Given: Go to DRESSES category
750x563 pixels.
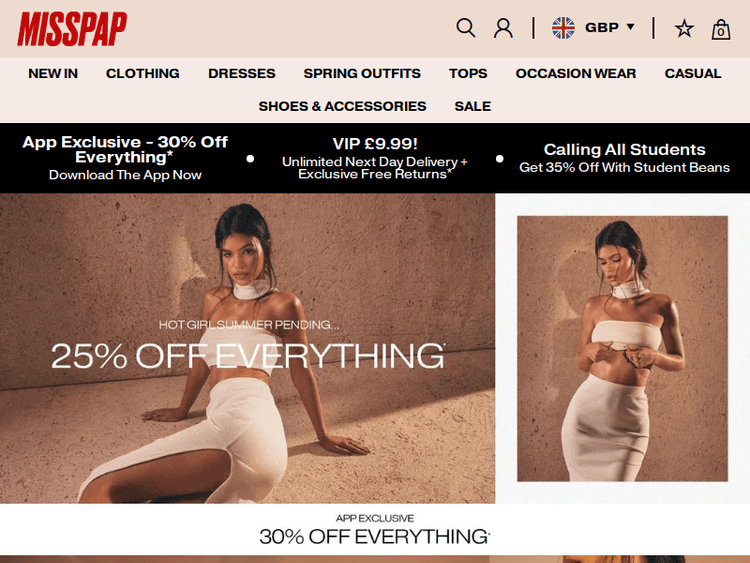Looking at the screenshot, I should pyautogui.click(x=242, y=73).
